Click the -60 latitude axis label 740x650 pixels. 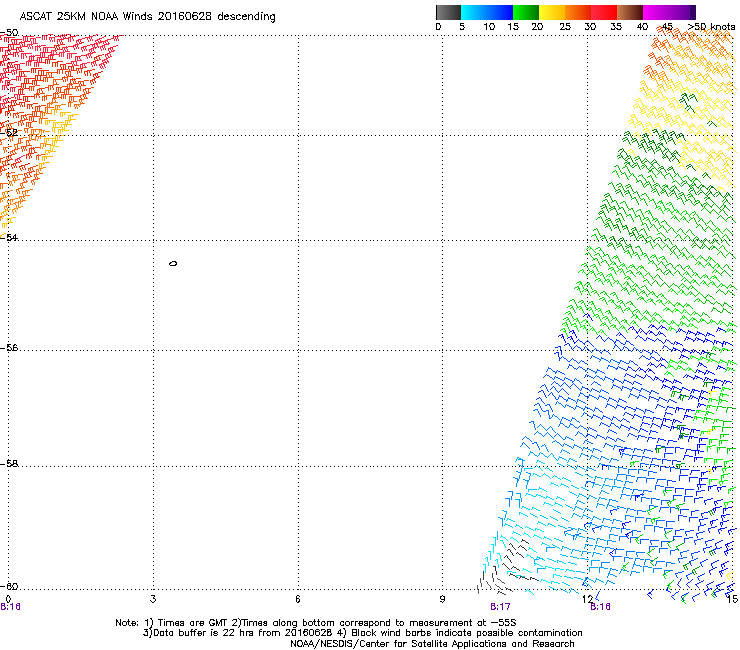(x=9, y=586)
